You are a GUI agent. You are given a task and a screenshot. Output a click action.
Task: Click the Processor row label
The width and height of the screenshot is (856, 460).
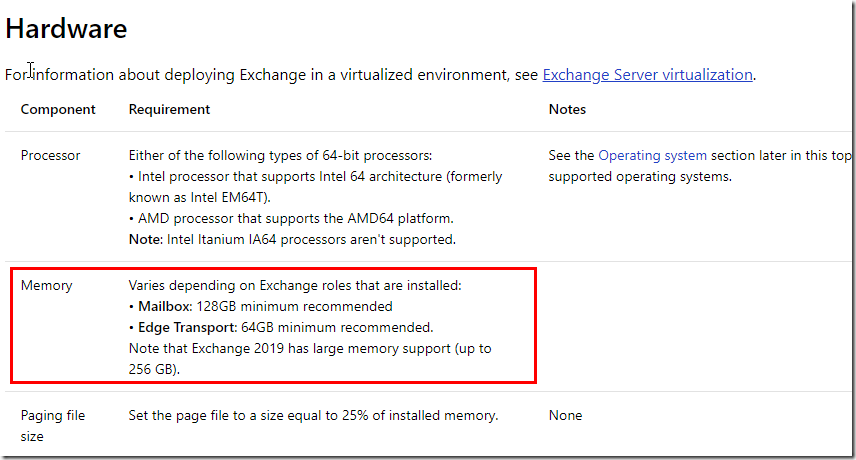tap(50, 156)
